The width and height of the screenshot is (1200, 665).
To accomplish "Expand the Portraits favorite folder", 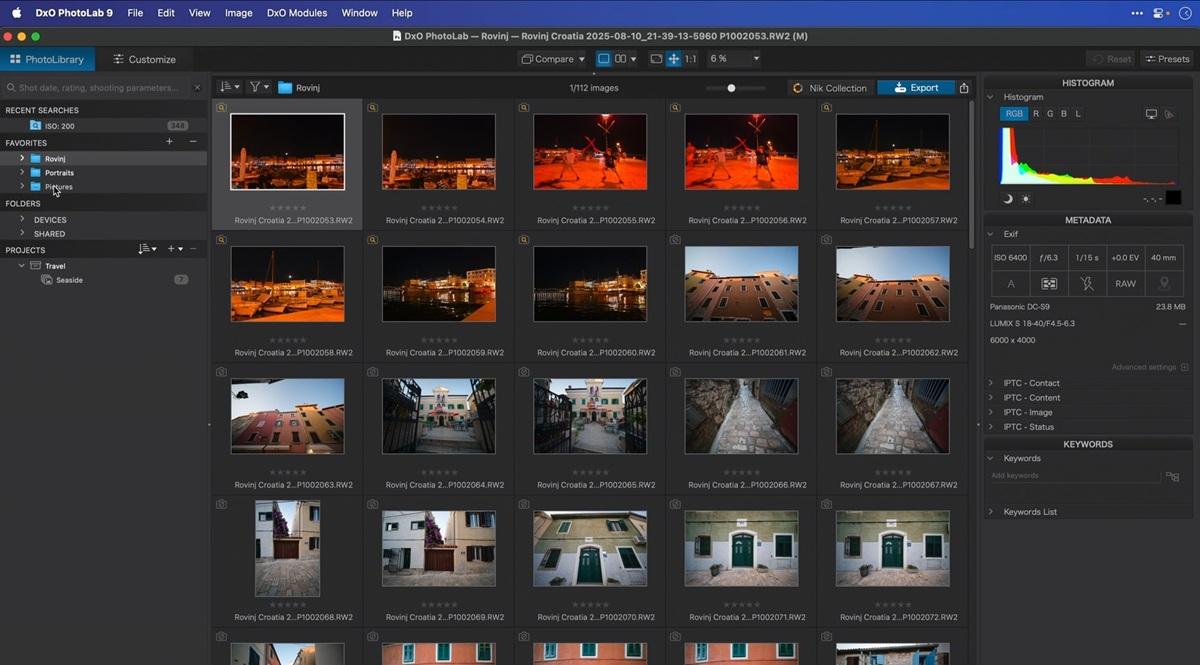I will click(22, 172).
